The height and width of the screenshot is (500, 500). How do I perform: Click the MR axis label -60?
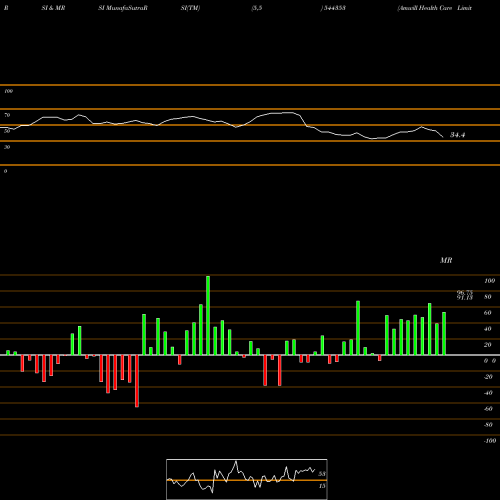[x=488, y=409]
